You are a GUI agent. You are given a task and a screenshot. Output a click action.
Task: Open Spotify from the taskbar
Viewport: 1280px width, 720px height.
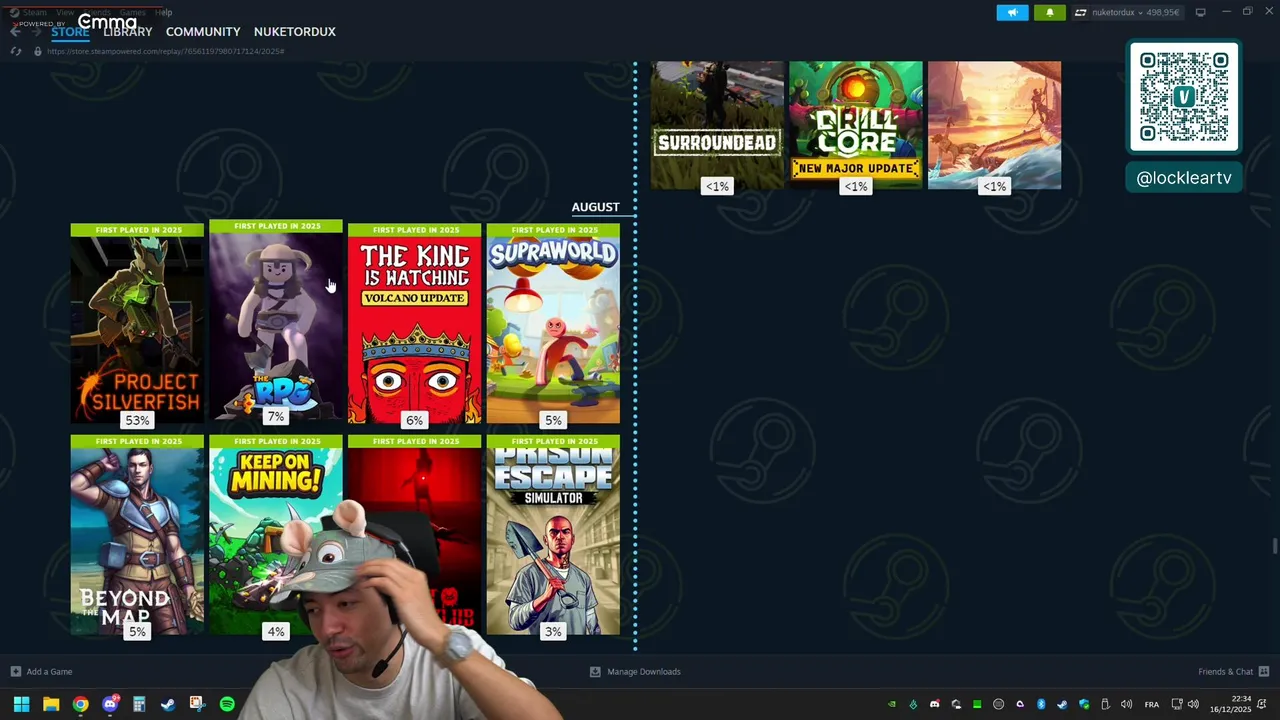[x=227, y=705]
